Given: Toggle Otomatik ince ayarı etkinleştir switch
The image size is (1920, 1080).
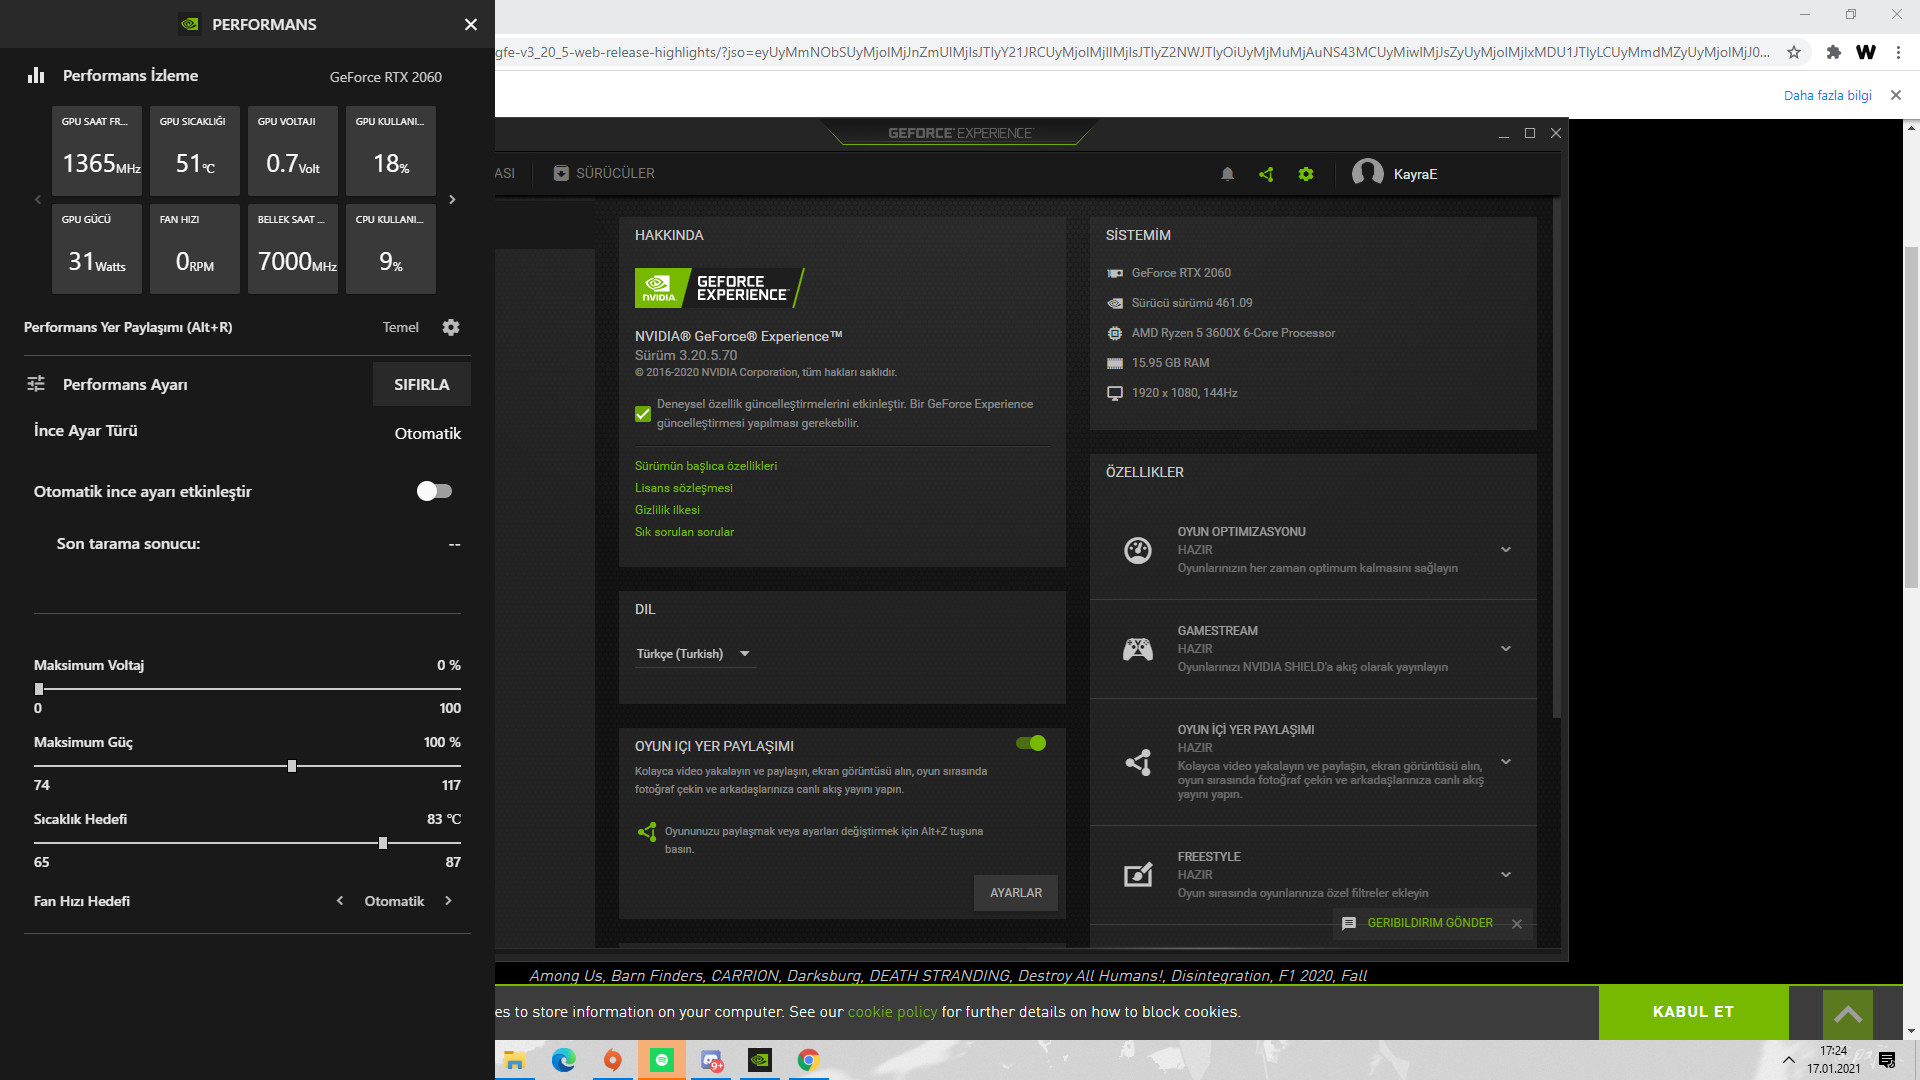Looking at the screenshot, I should [x=434, y=491].
